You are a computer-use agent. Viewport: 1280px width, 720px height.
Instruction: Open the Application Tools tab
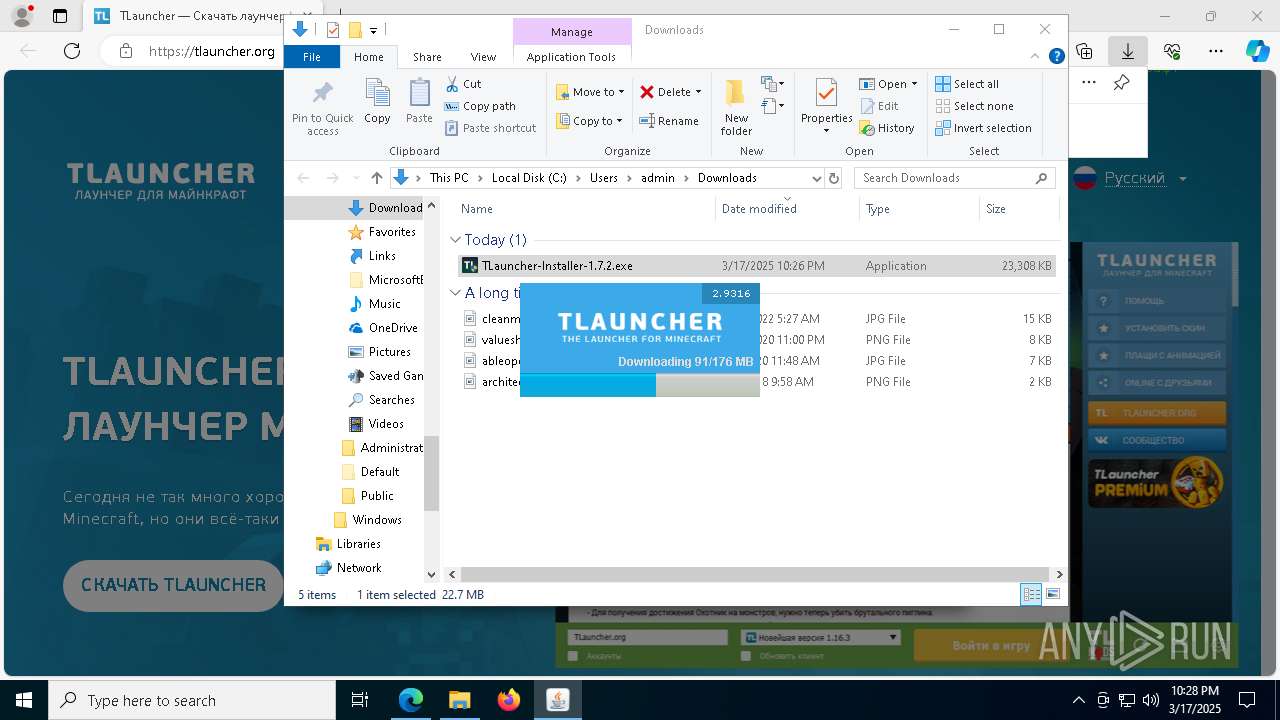click(571, 57)
